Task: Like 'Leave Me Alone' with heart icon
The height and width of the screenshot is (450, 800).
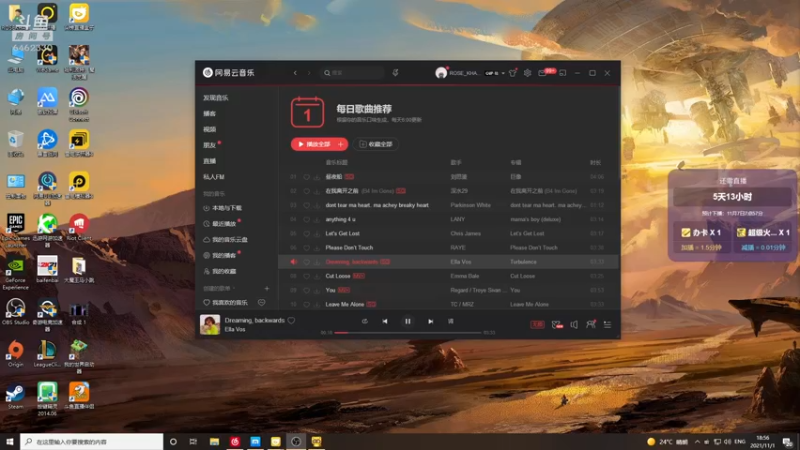Action: [x=307, y=305]
